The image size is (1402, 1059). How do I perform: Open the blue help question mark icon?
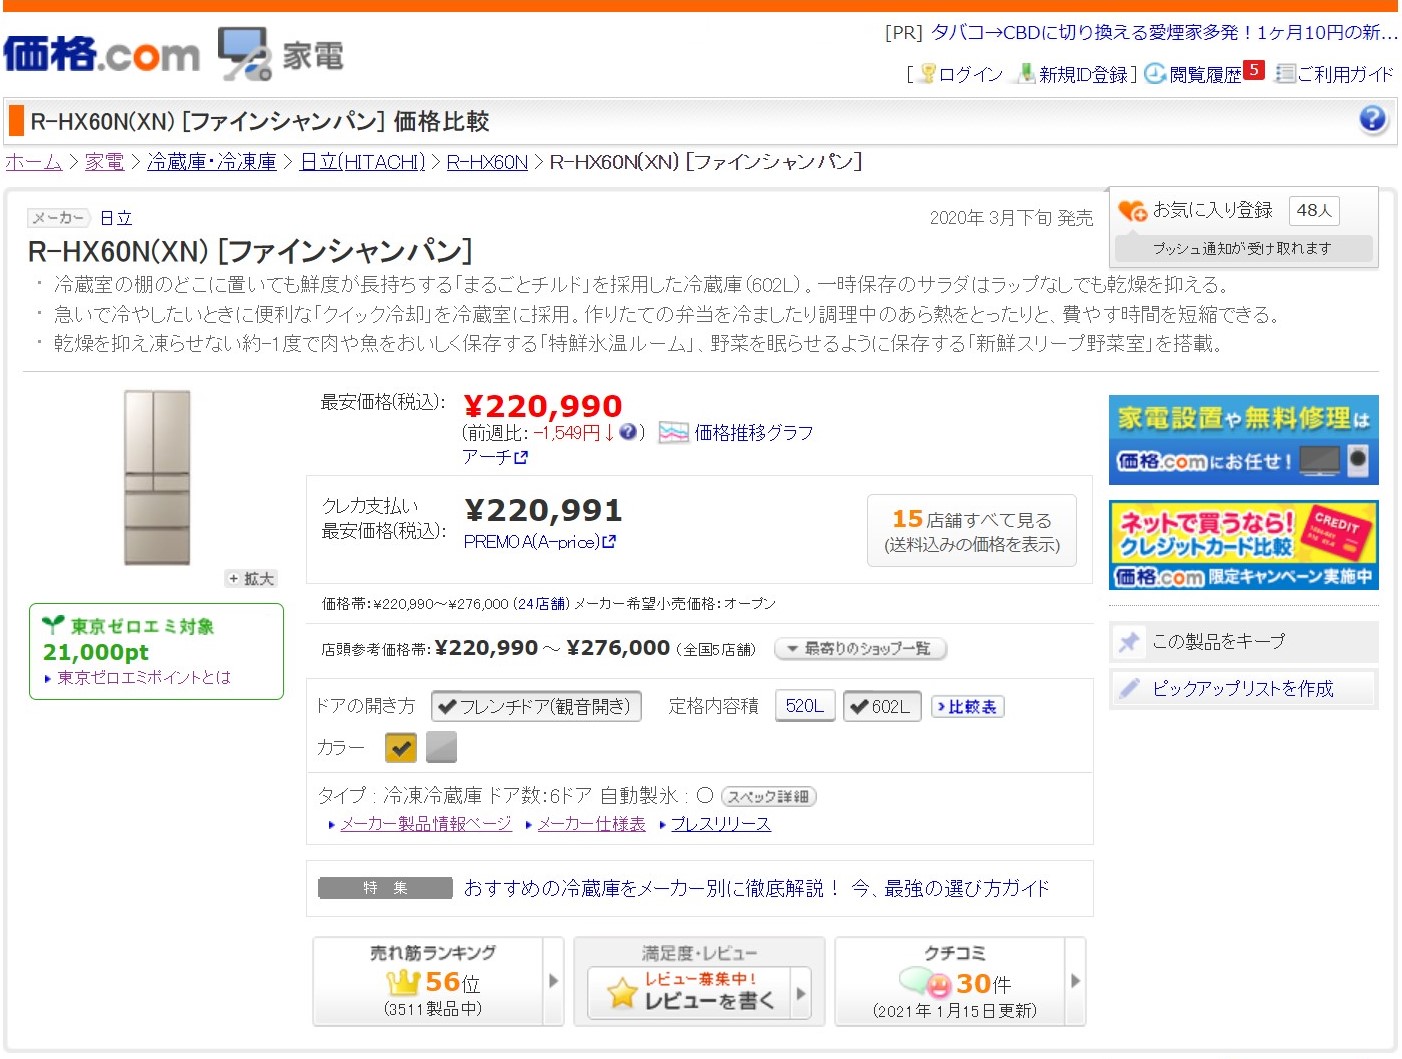1373,120
